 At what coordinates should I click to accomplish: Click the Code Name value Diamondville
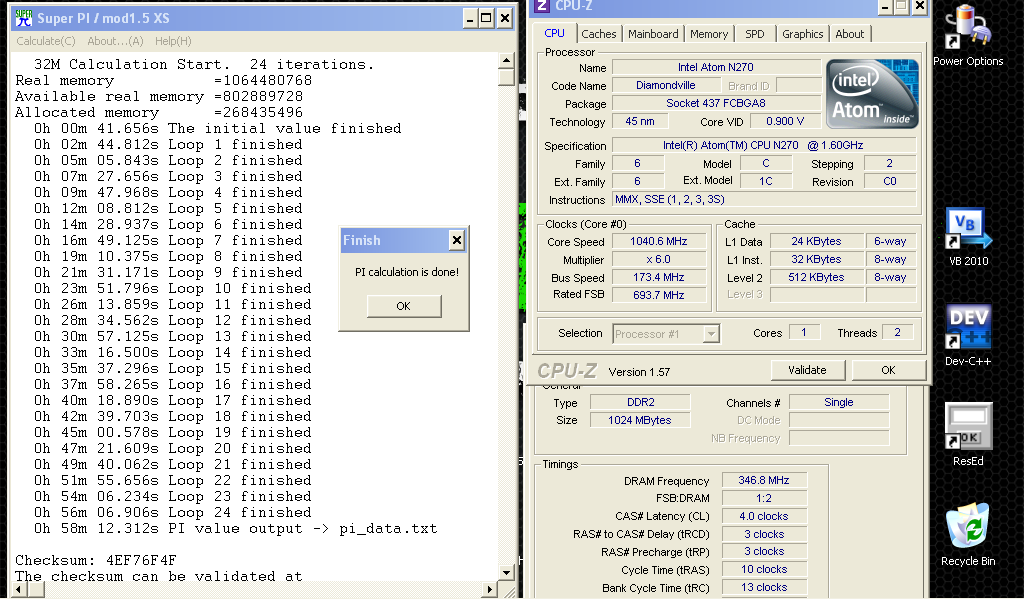click(665, 86)
